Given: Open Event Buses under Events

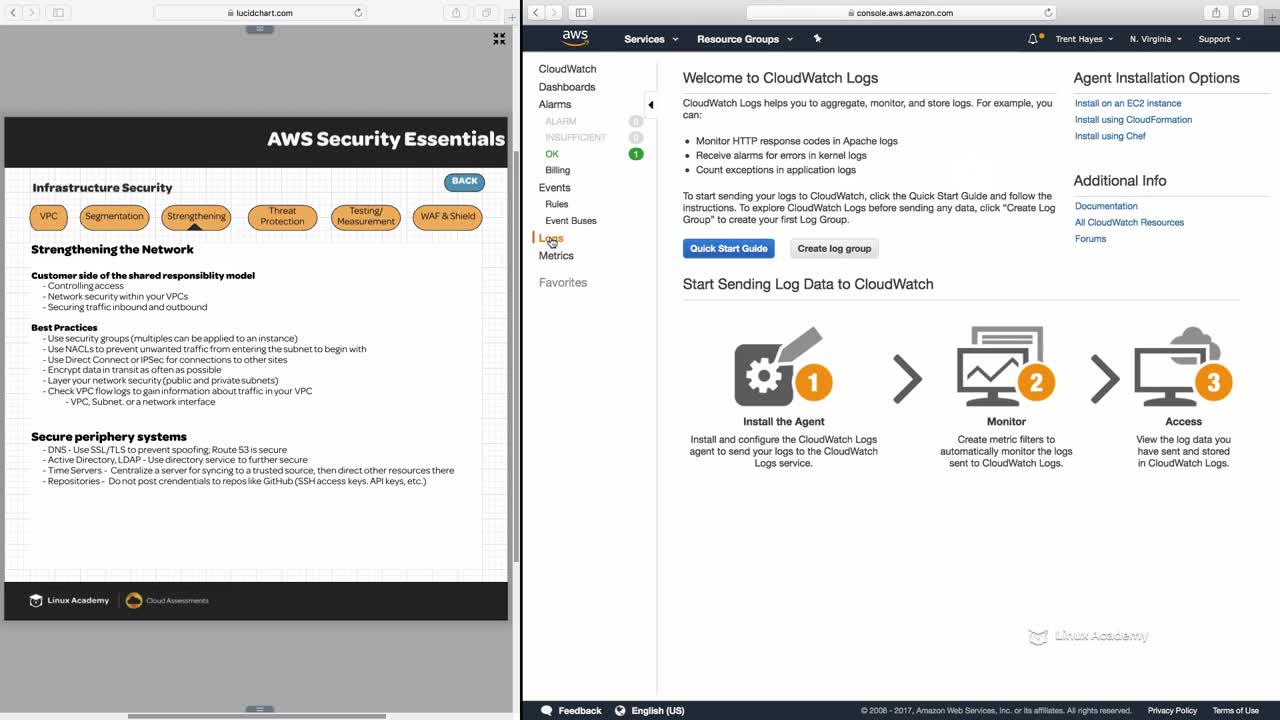Looking at the screenshot, I should (x=571, y=220).
